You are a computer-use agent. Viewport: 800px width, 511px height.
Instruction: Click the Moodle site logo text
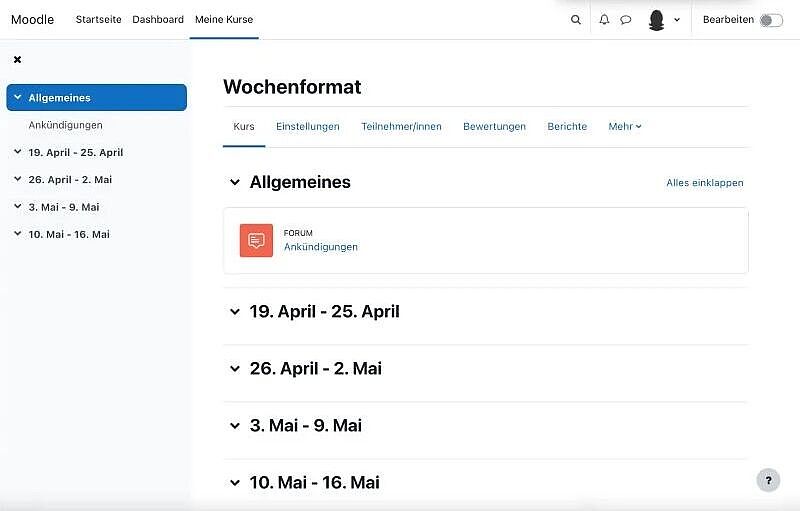33,20
